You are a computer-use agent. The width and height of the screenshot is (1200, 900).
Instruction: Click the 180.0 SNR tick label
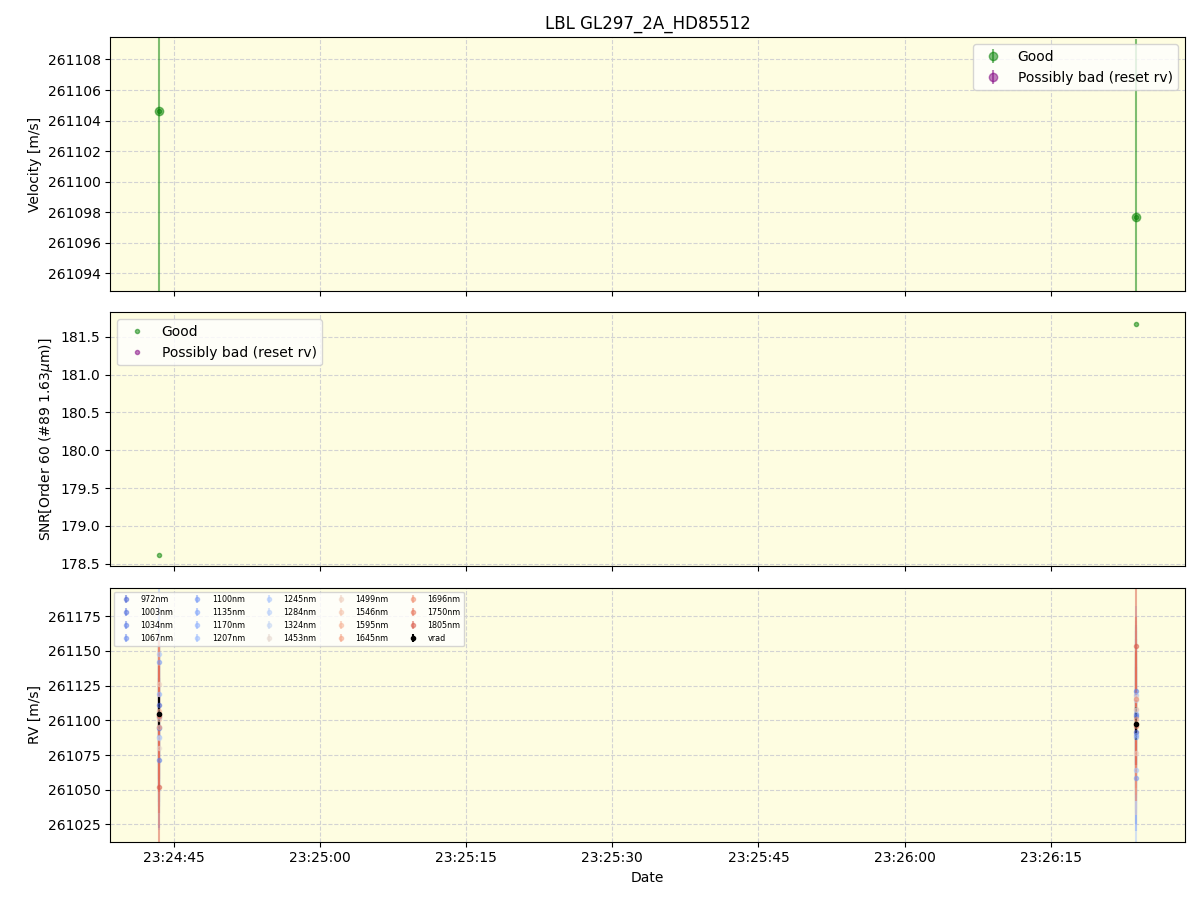pyautogui.click(x=82, y=451)
